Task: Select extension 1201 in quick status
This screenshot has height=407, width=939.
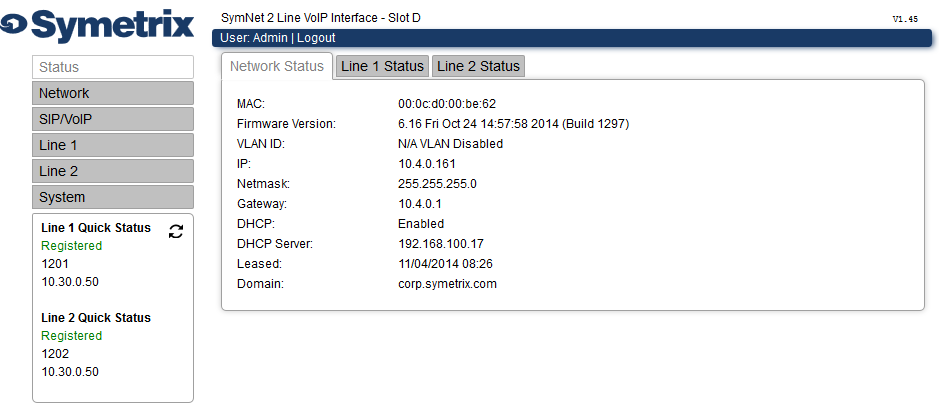Action: pos(55,264)
